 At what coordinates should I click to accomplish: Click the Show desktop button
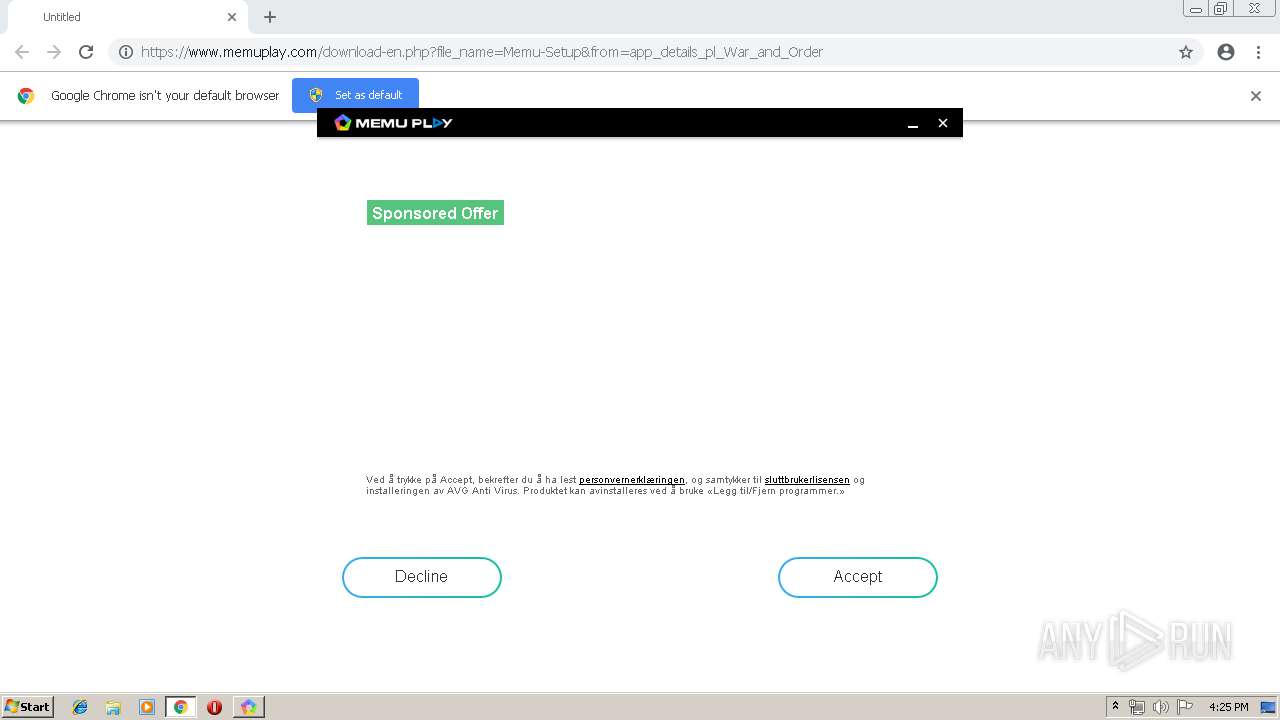coord(1269,707)
